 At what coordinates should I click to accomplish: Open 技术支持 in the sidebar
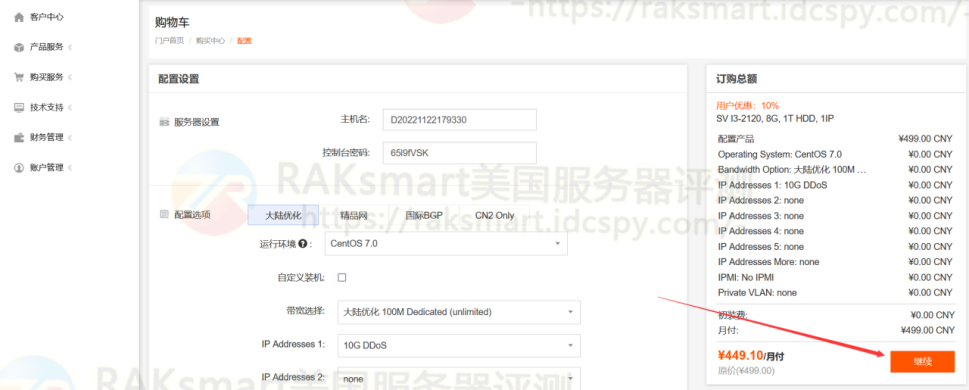click(x=46, y=108)
